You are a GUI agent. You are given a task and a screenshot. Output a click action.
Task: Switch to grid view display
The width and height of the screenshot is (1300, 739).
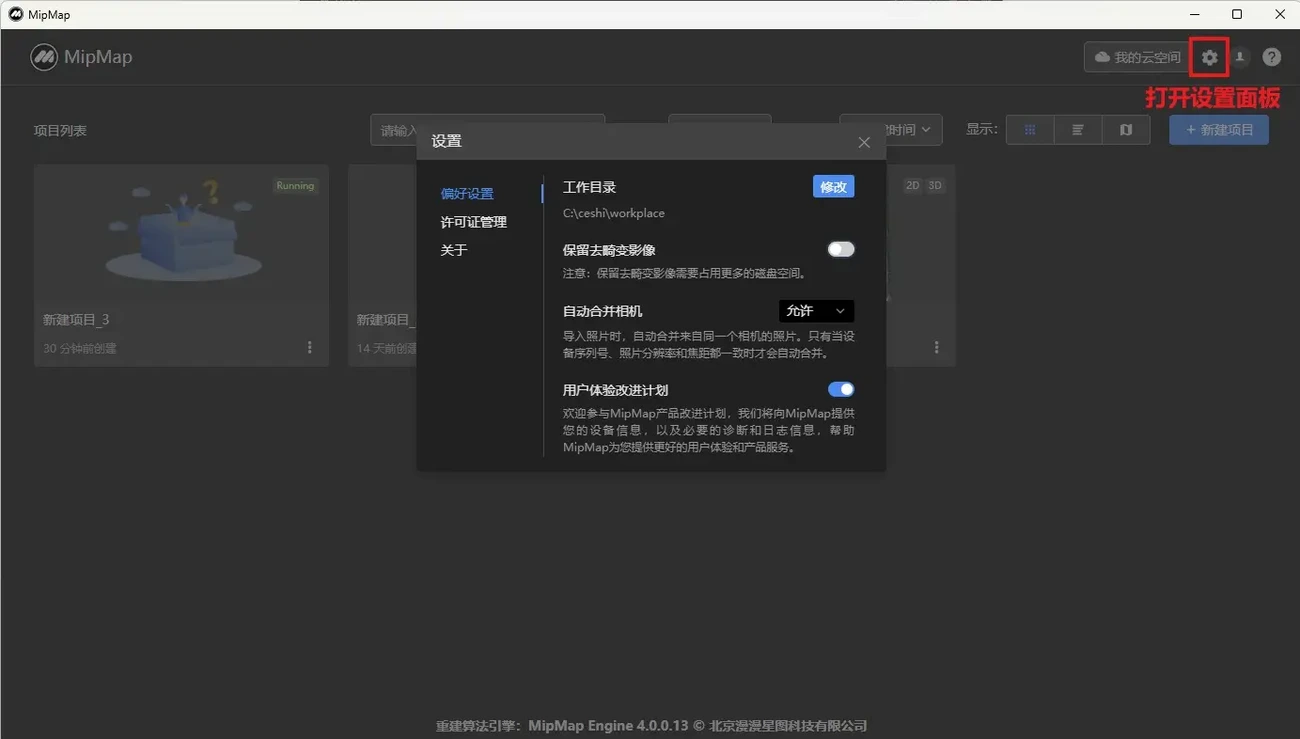1030,130
